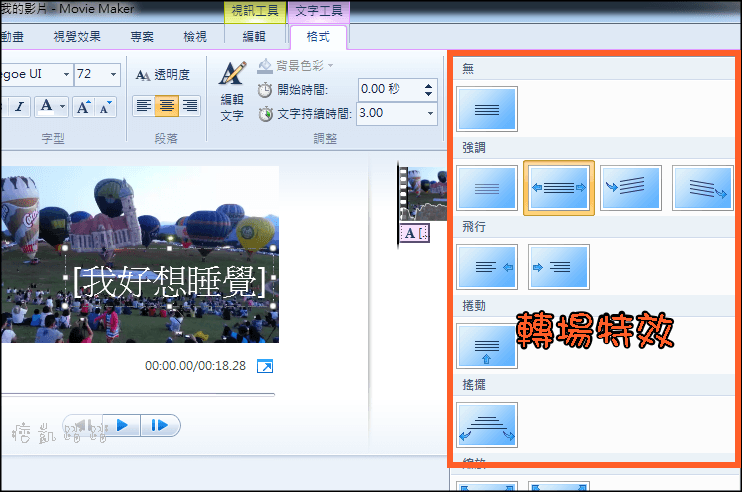The image size is (742, 492).
Task: Apply fly in from left effect
Action: click(559, 267)
